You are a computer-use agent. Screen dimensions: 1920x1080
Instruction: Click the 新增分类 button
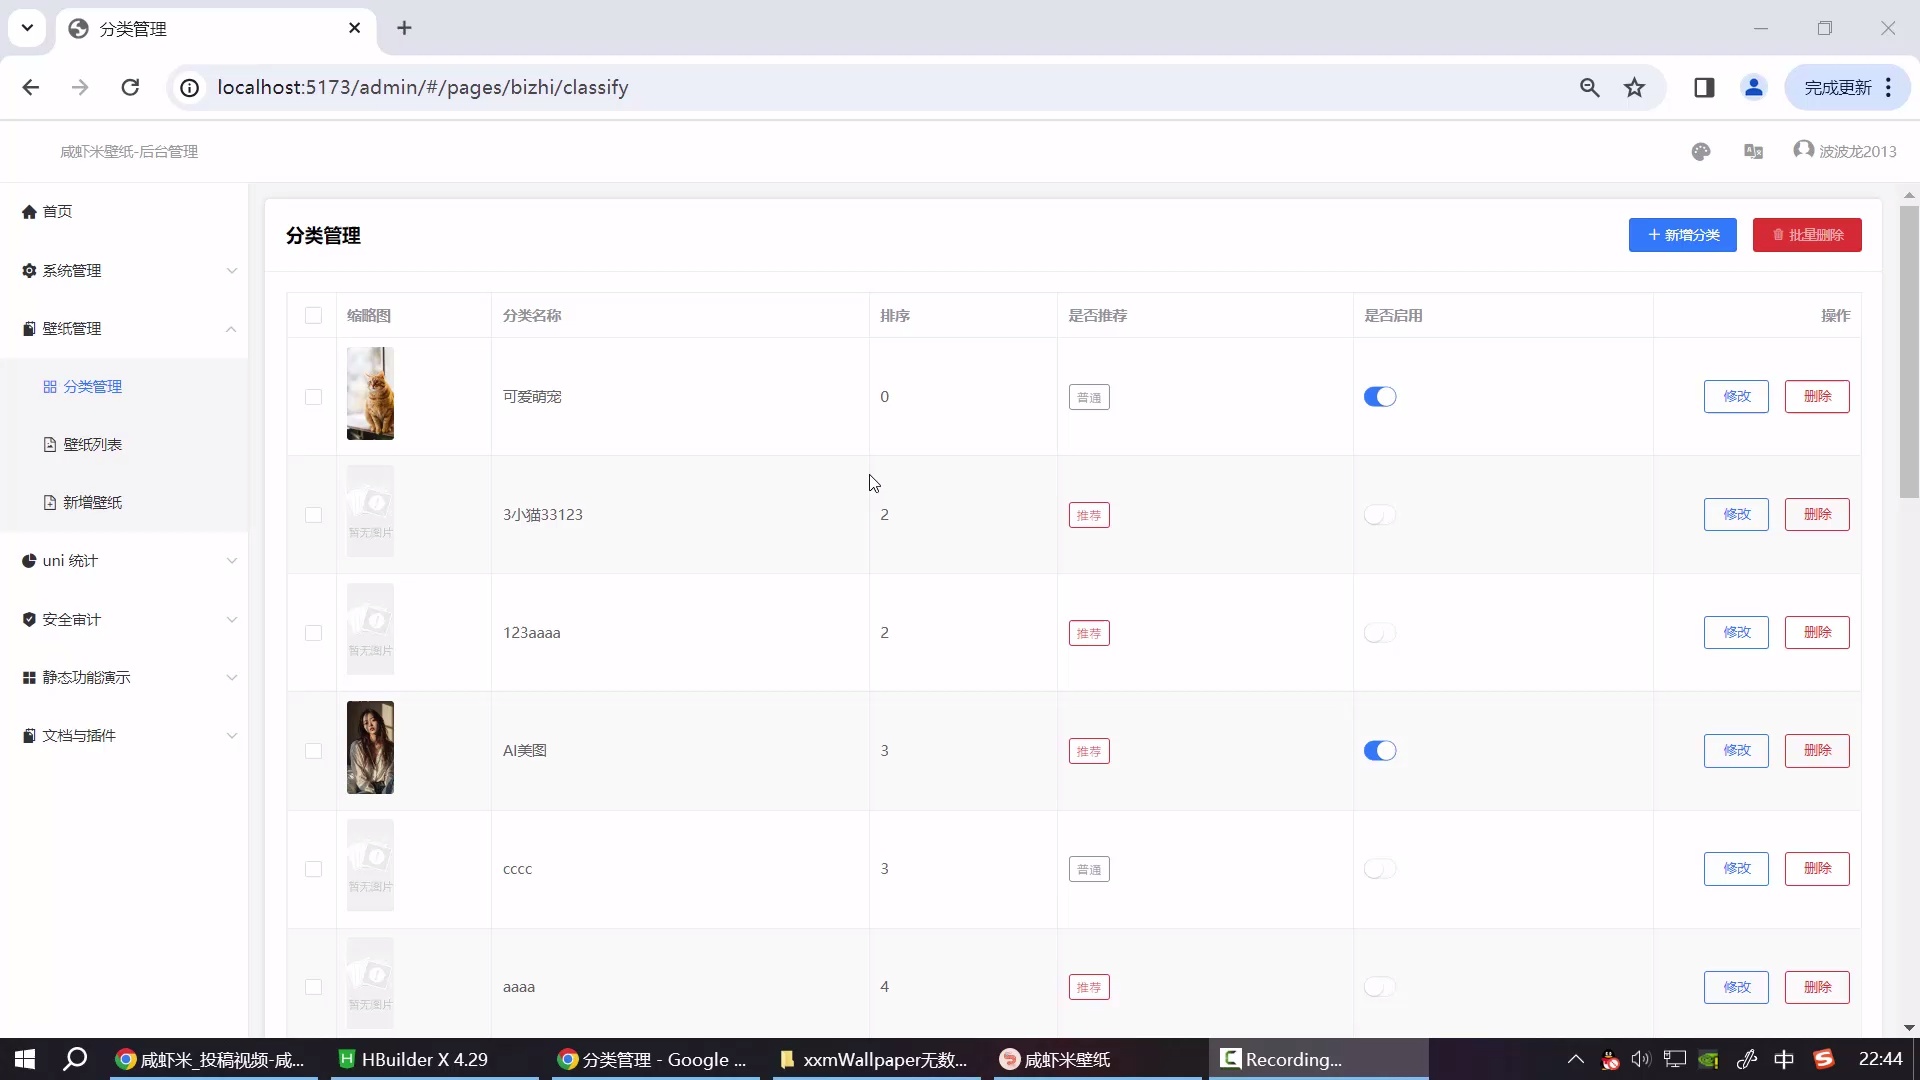[1682, 235]
